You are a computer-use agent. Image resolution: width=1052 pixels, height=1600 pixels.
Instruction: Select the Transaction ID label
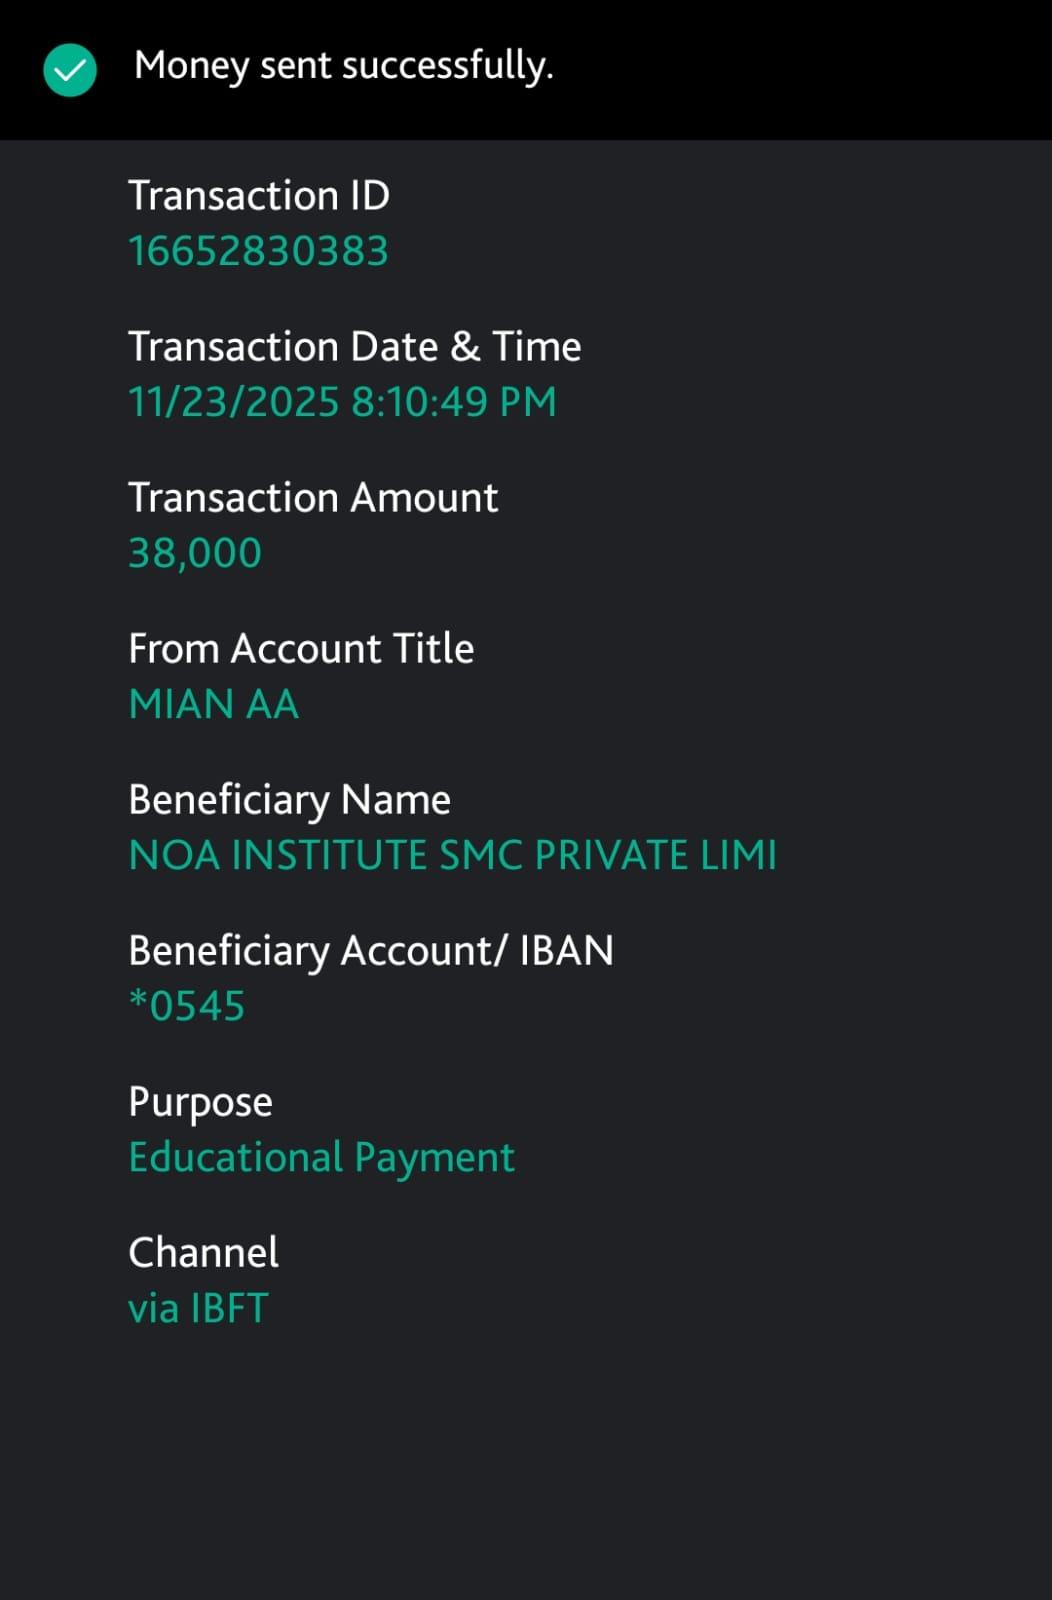pos(259,196)
